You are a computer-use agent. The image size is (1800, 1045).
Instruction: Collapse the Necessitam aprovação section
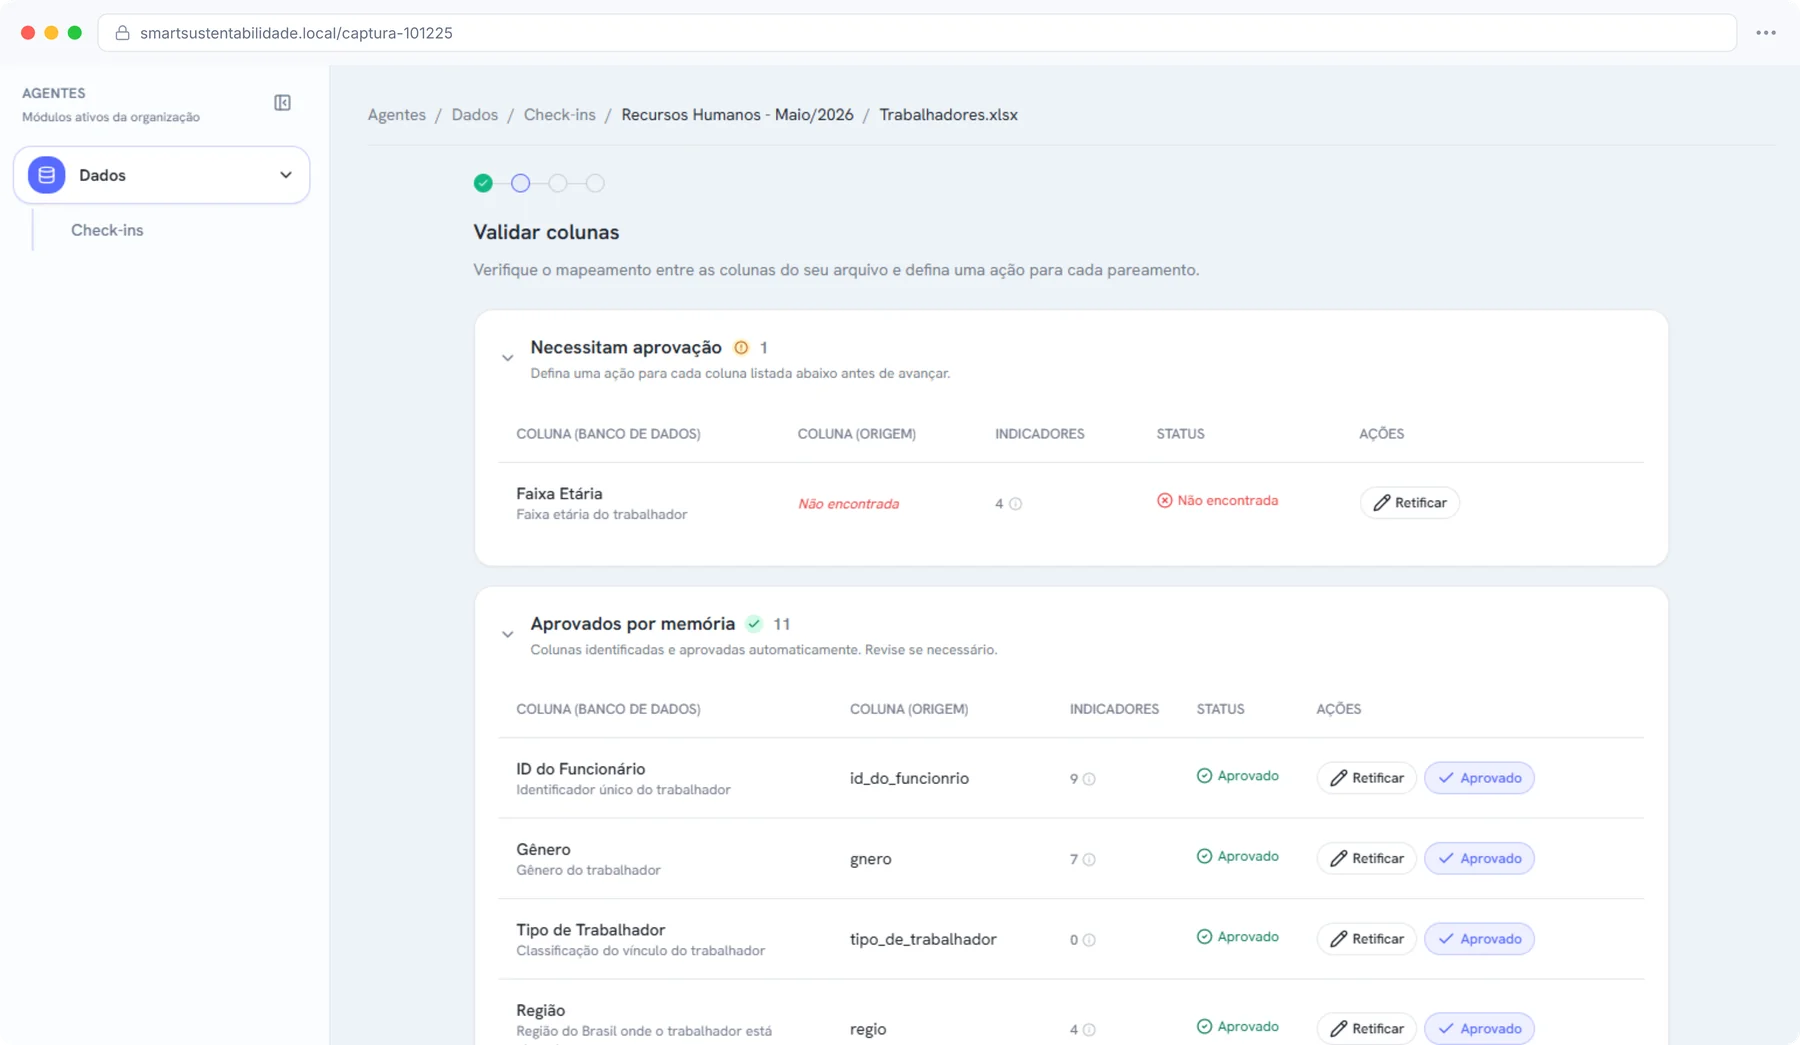pyautogui.click(x=508, y=358)
